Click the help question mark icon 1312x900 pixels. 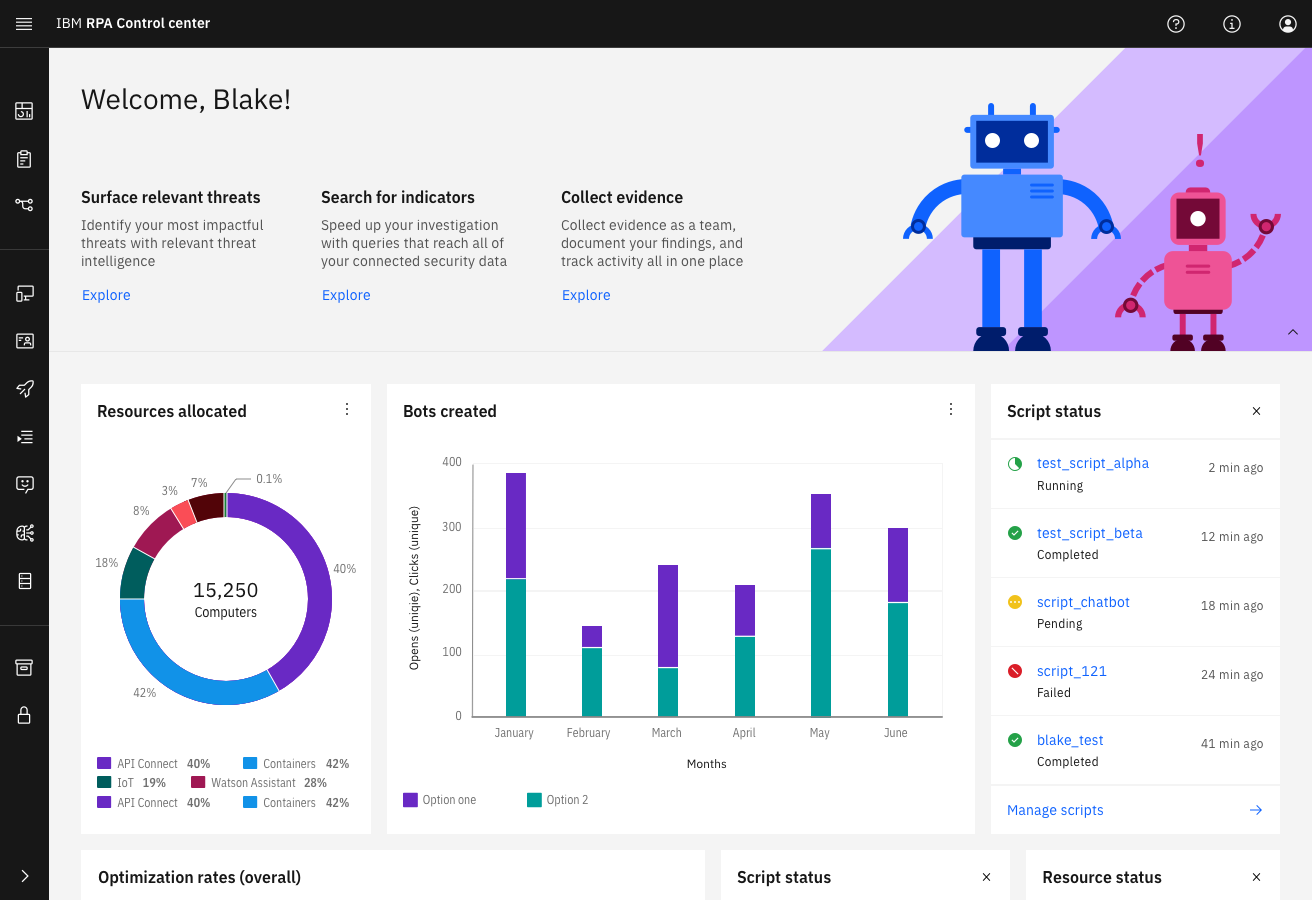tap(1176, 24)
